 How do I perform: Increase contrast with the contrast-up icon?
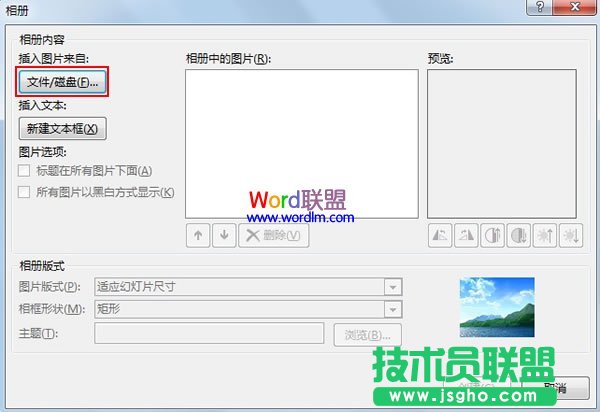point(492,235)
